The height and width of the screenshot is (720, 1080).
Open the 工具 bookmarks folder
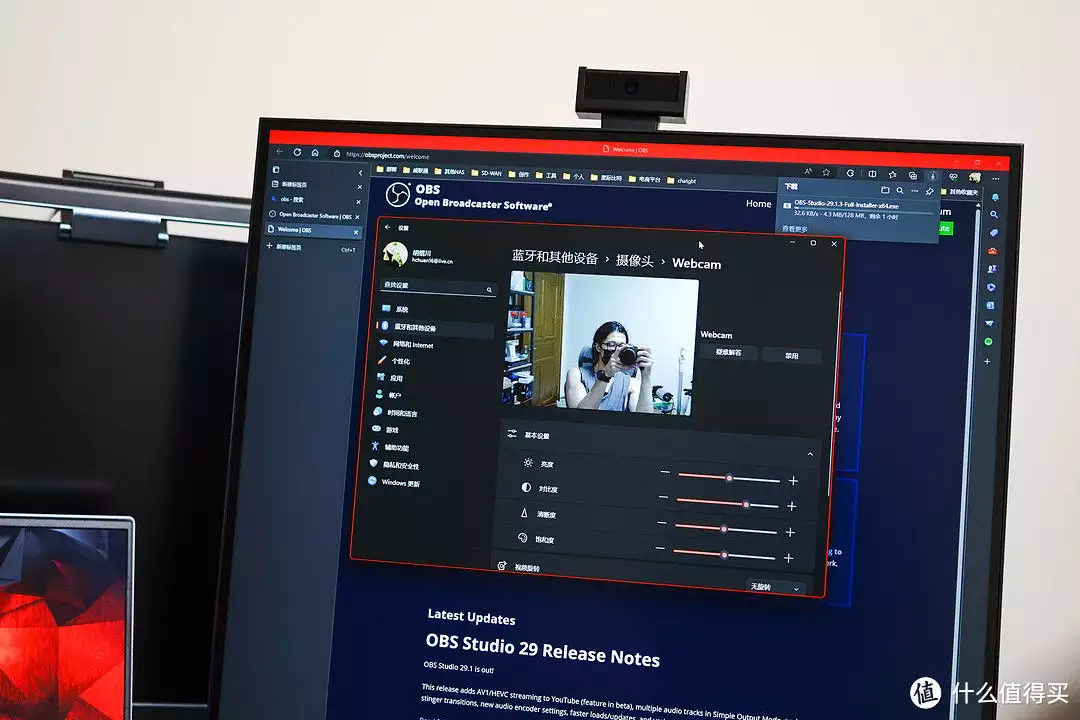coord(546,175)
